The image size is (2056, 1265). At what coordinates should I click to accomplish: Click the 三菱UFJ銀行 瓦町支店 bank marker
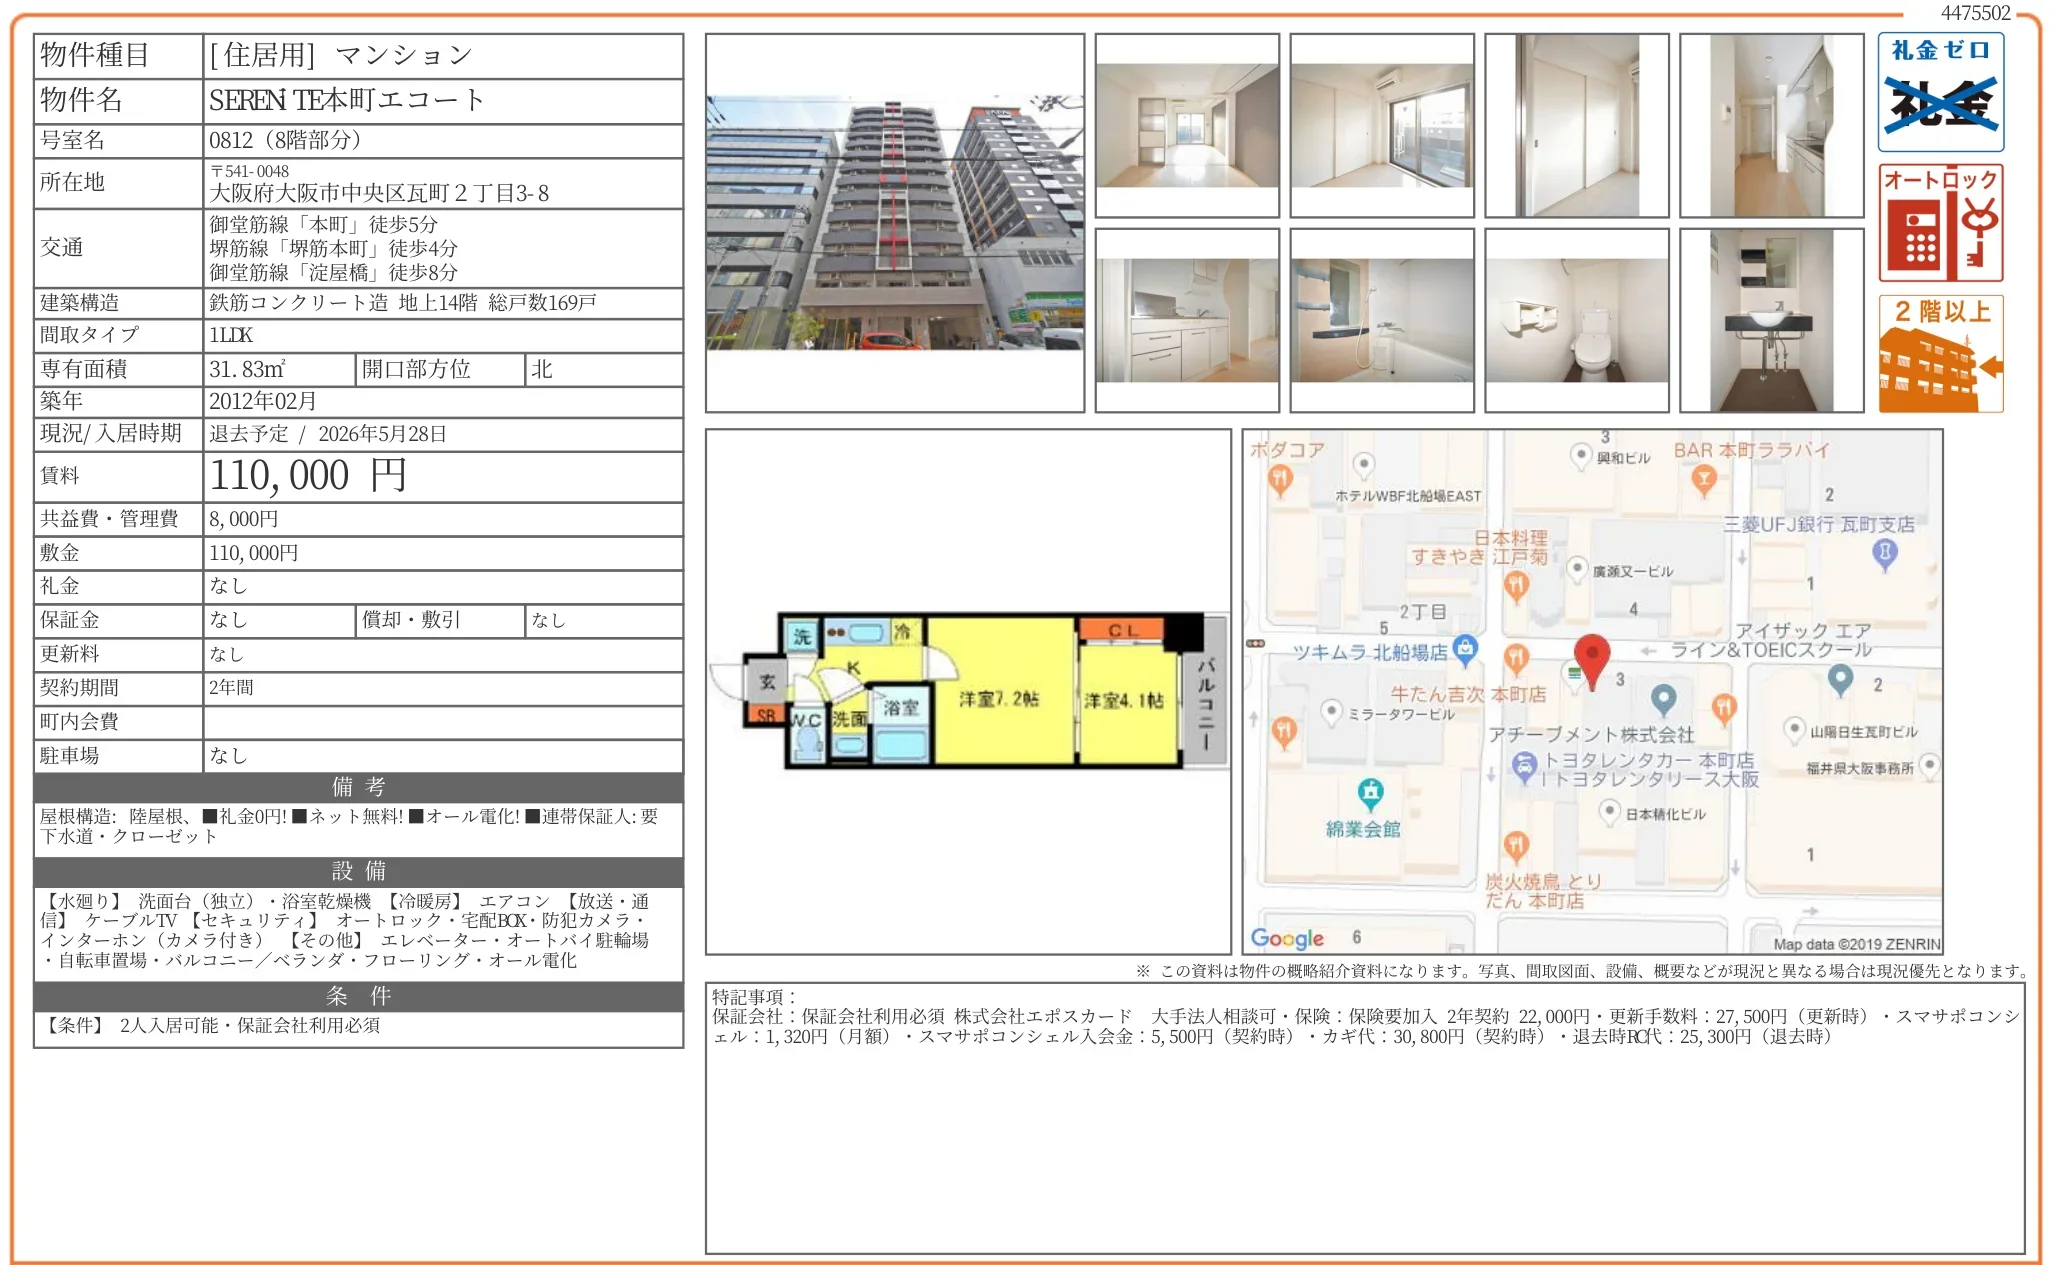coord(1884,553)
